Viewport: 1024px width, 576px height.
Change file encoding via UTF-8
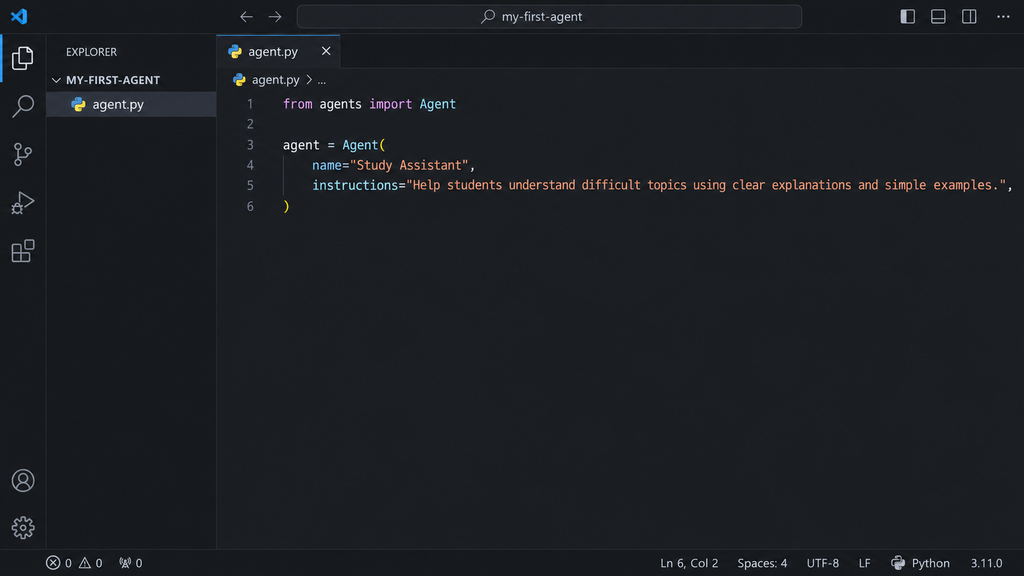[823, 563]
